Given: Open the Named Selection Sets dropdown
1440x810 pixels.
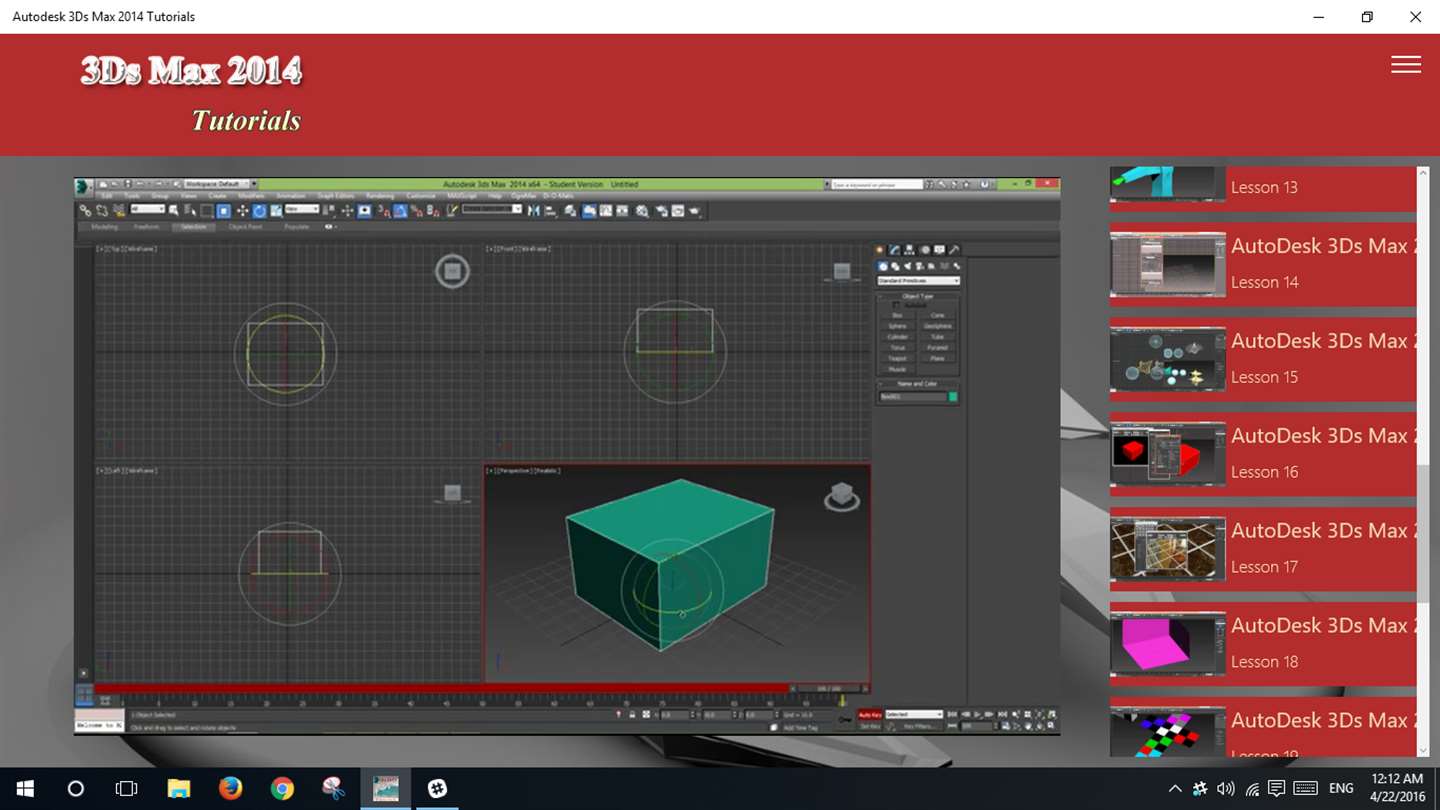Looking at the screenshot, I should [x=491, y=209].
